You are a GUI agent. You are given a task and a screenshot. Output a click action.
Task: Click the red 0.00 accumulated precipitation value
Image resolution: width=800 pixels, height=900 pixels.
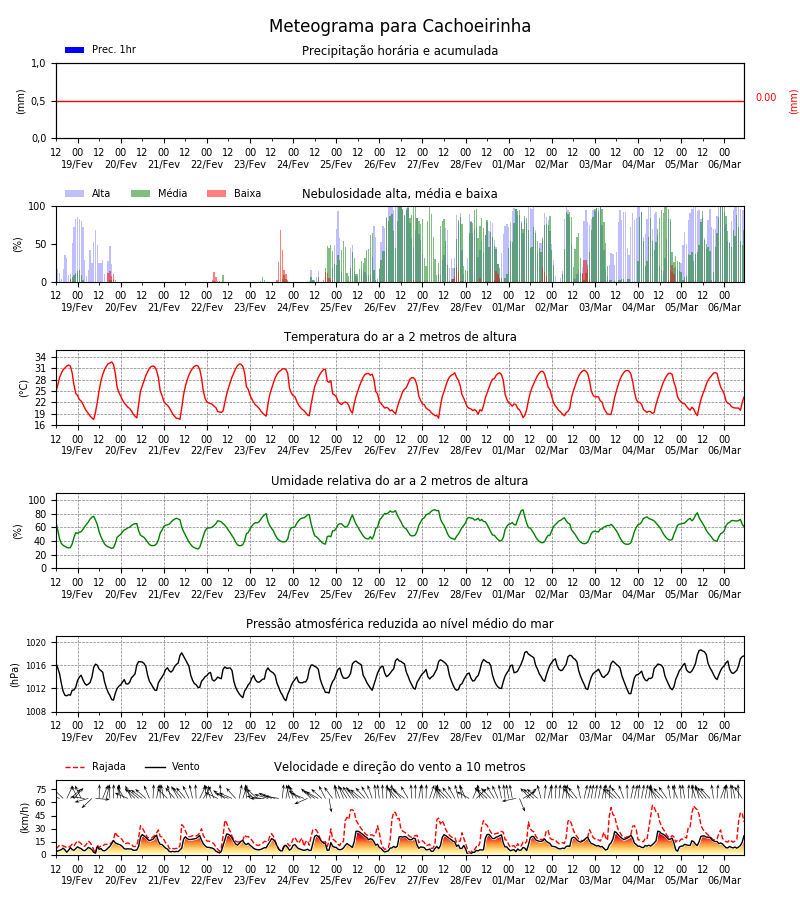(x=766, y=98)
